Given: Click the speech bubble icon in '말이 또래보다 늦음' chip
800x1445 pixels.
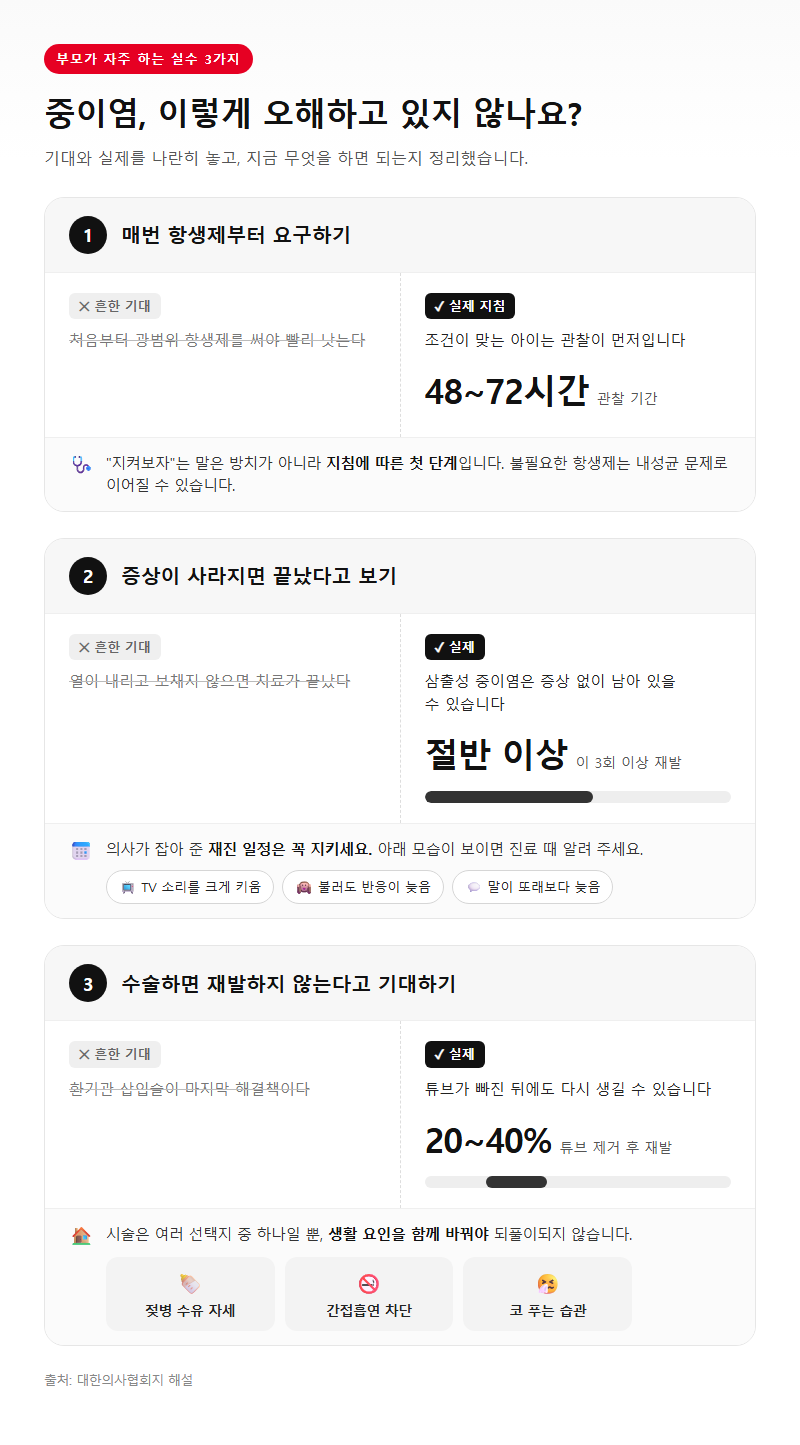Looking at the screenshot, I should (474, 887).
